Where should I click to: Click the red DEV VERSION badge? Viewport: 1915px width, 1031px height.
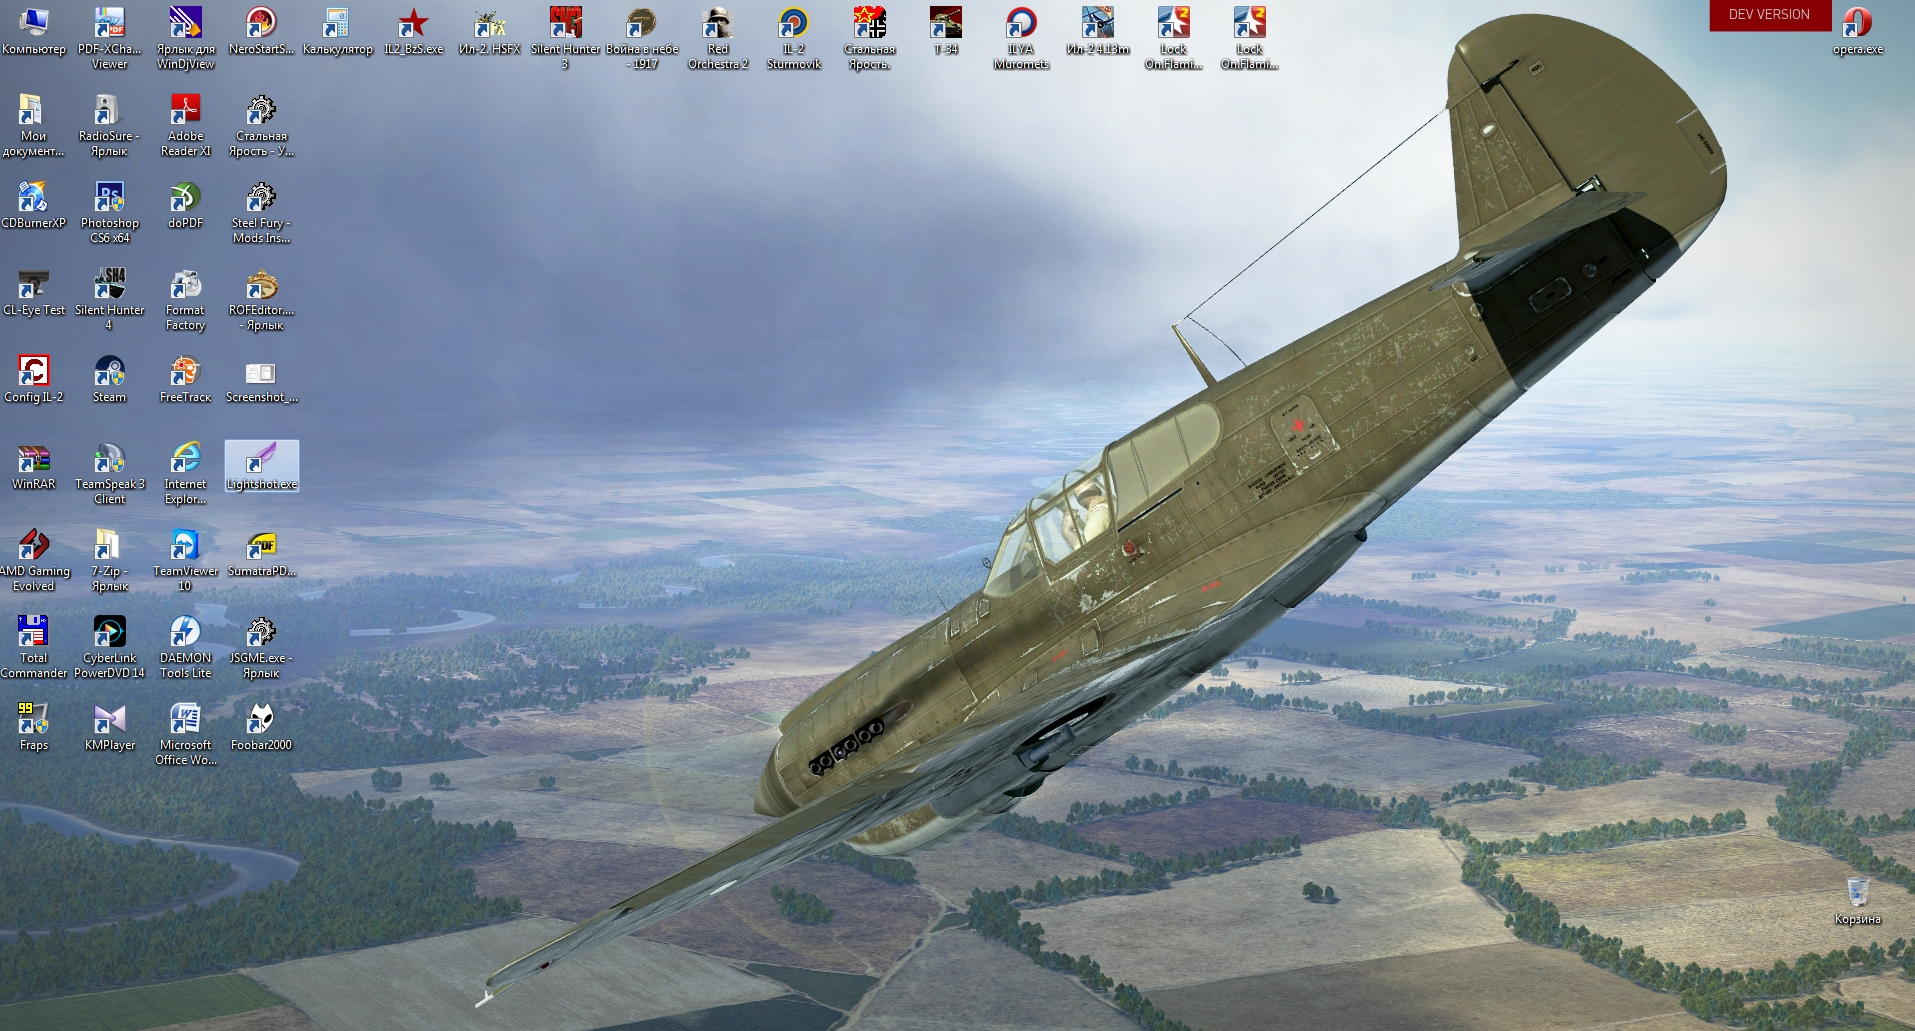[x=1769, y=15]
